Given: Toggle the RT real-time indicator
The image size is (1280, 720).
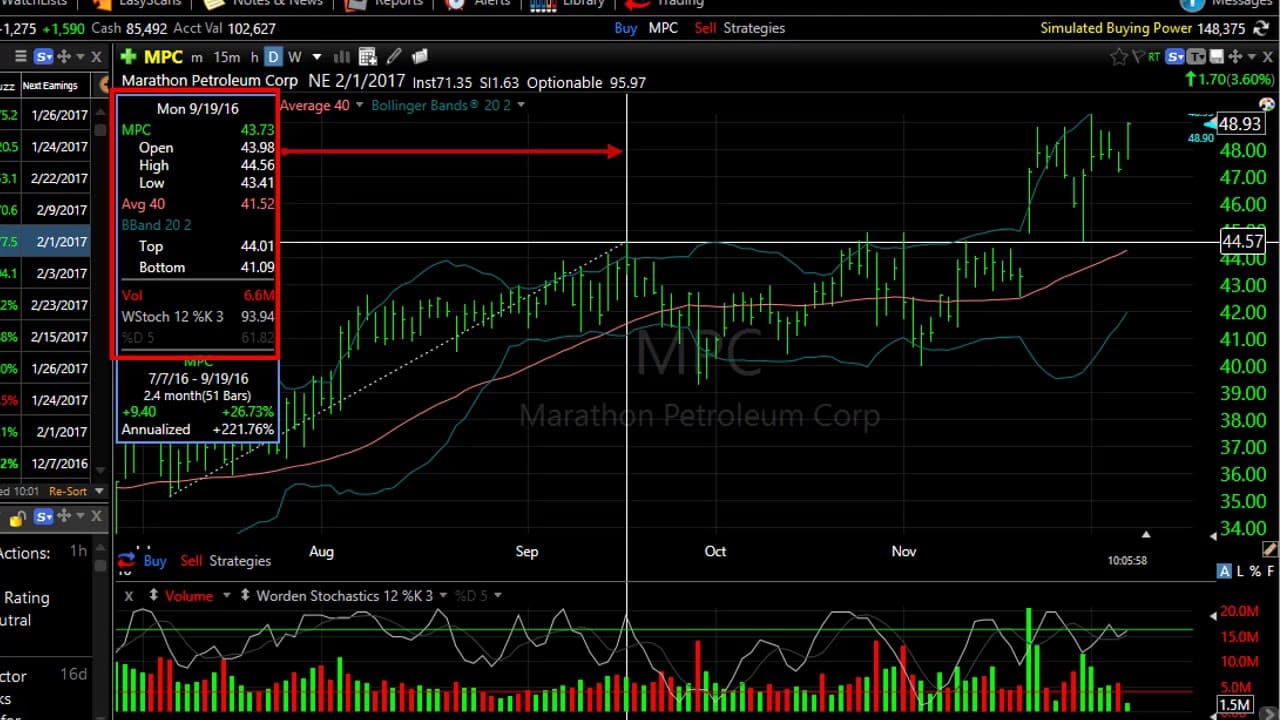Looking at the screenshot, I should (x=1156, y=57).
